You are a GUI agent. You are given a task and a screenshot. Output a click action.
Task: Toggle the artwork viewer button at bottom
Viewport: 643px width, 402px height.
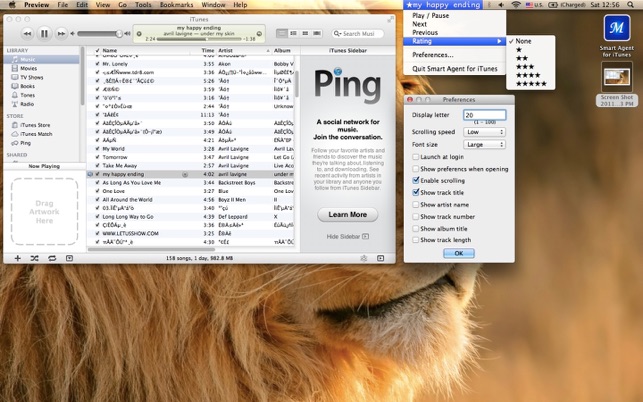coord(69,258)
